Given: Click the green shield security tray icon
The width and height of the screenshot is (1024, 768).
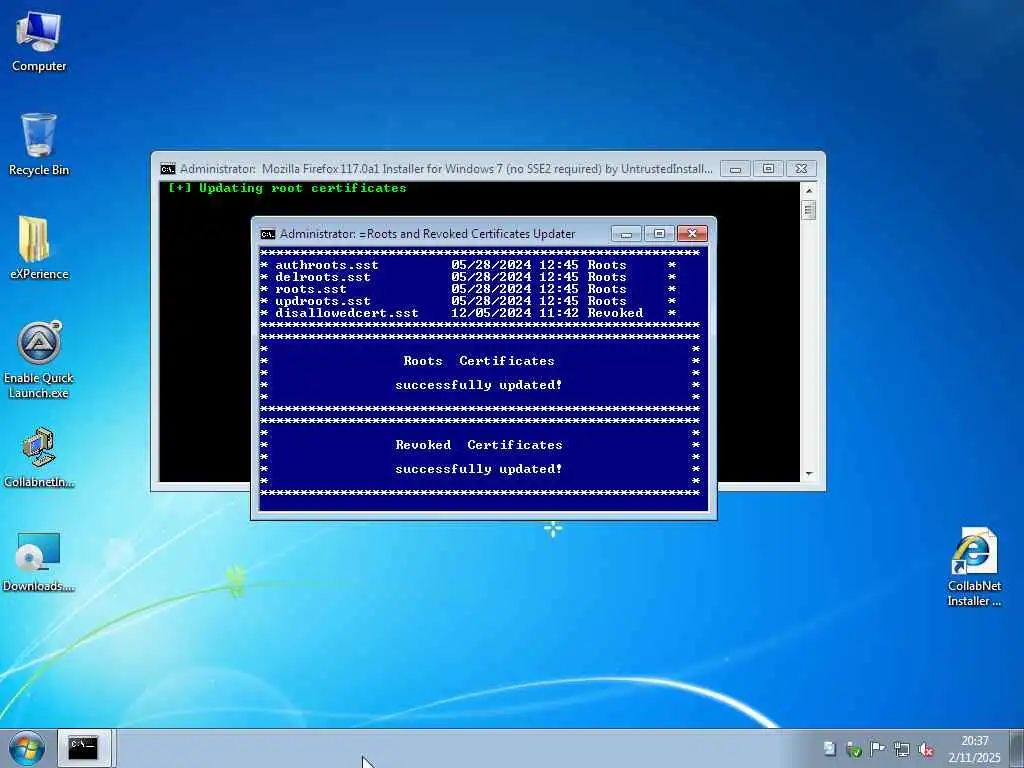Looking at the screenshot, I should pos(854,749).
